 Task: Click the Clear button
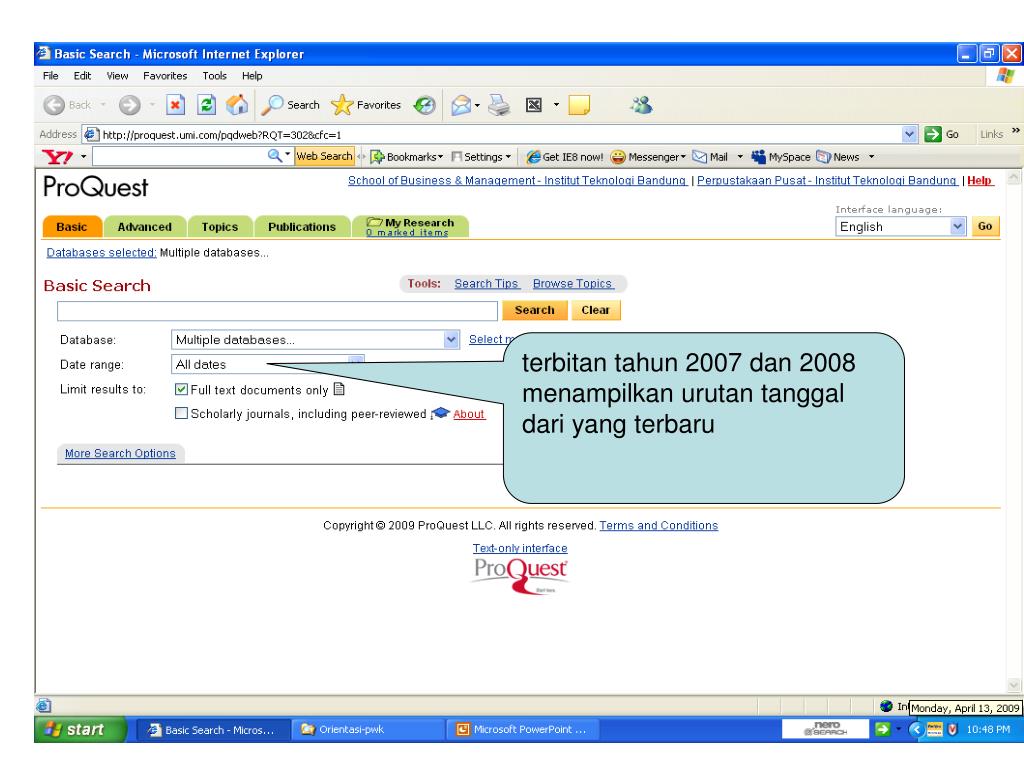click(596, 310)
